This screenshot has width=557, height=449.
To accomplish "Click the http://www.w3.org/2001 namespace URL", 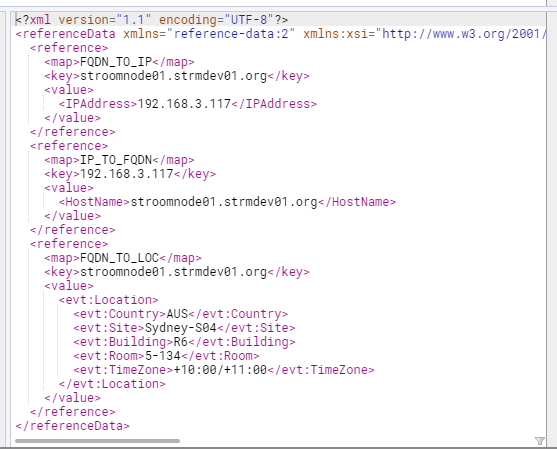I will tap(461, 34).
